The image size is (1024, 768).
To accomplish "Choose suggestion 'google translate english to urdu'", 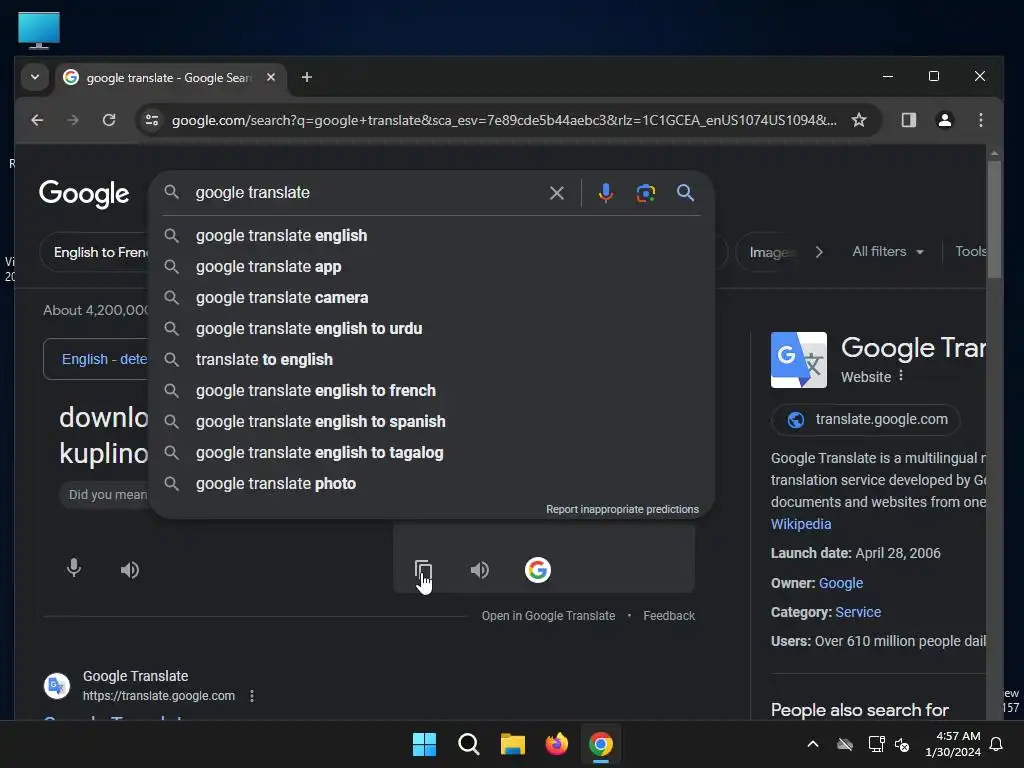I will (x=431, y=328).
